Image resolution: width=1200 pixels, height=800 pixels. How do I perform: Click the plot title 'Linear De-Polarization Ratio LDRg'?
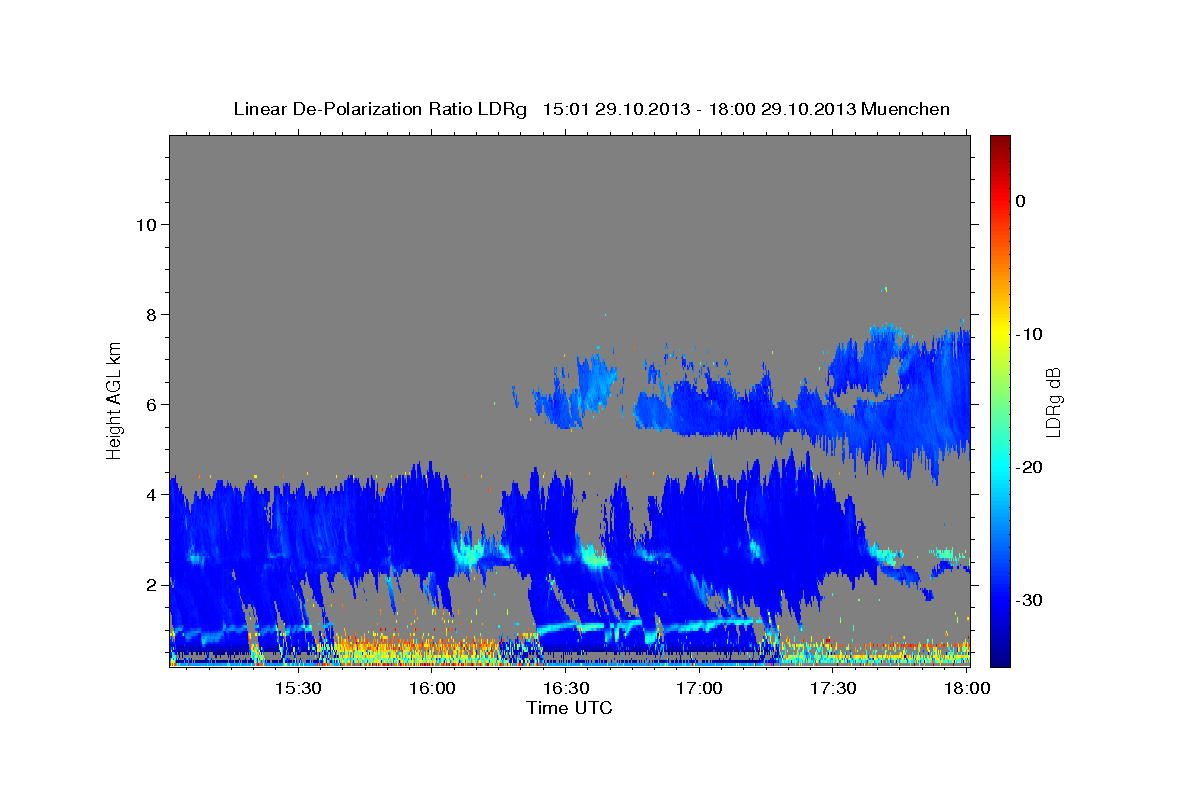[379, 109]
